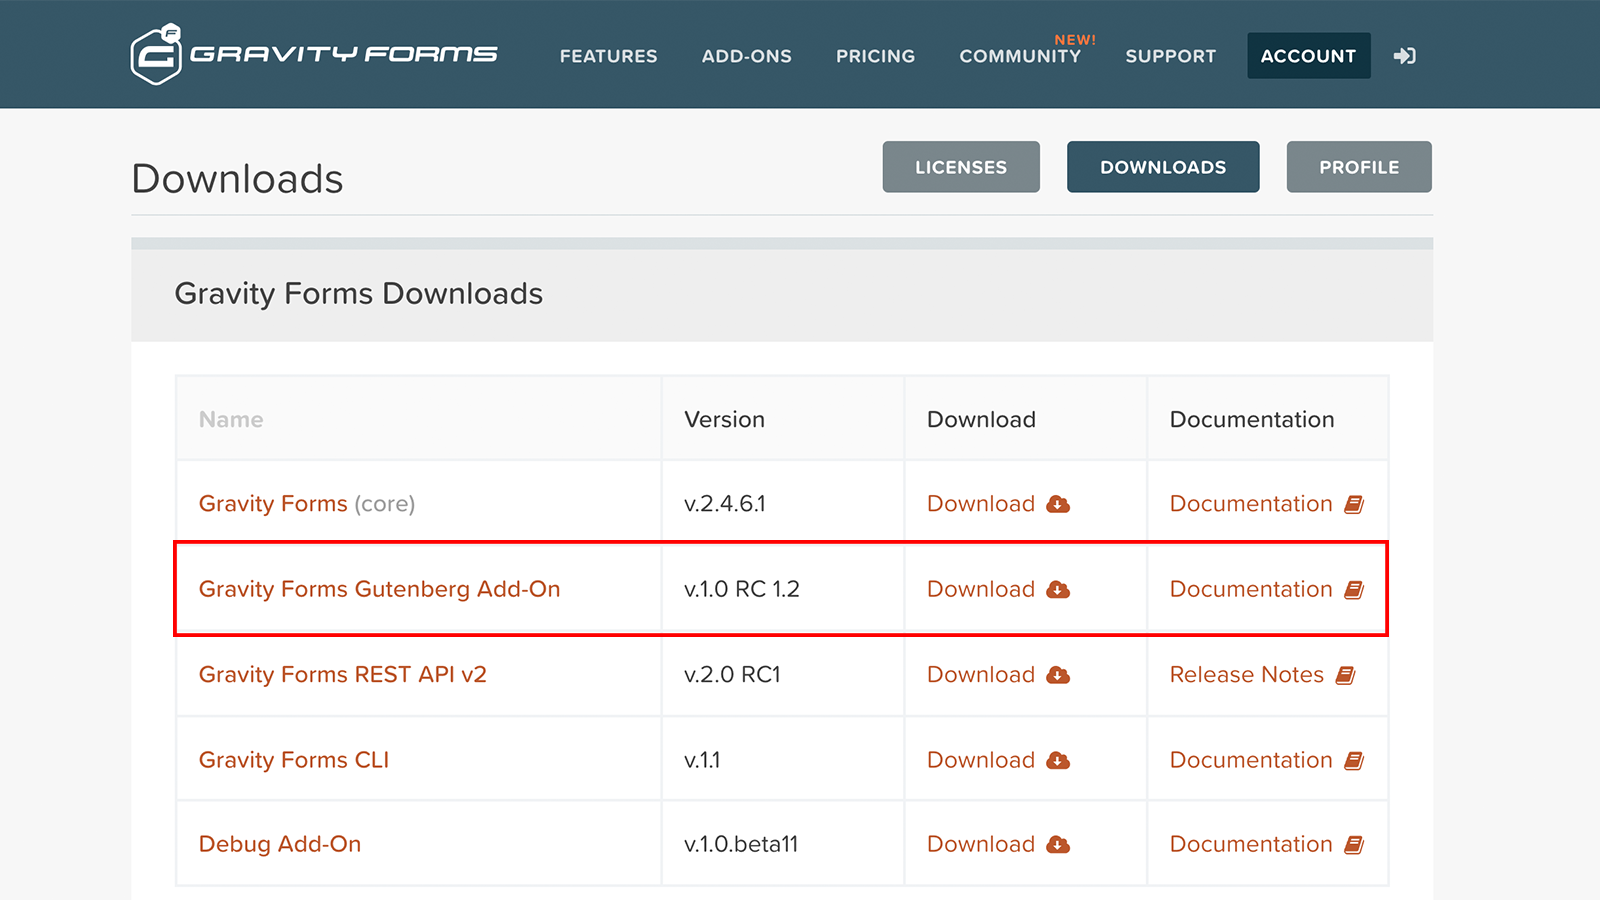Screen dimensions: 1600x900
Task: Click Download link for Debug Add-On
Action: [x=981, y=844]
